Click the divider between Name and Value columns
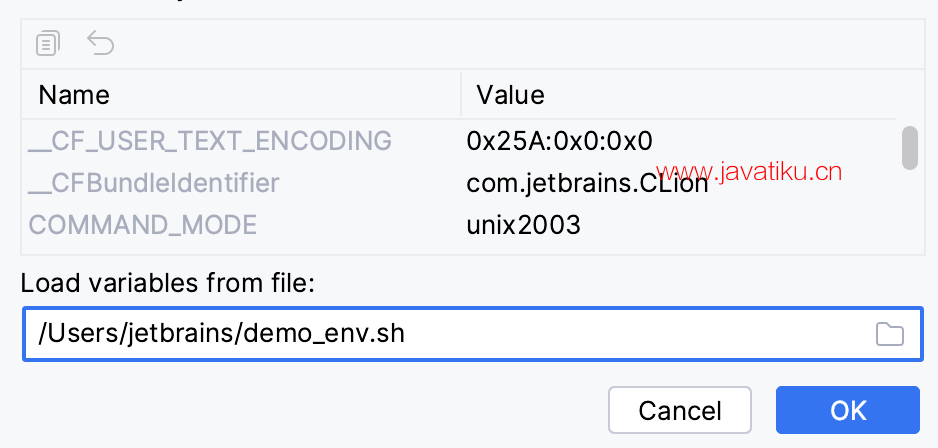Screen dimensions: 938x448 [461, 95]
